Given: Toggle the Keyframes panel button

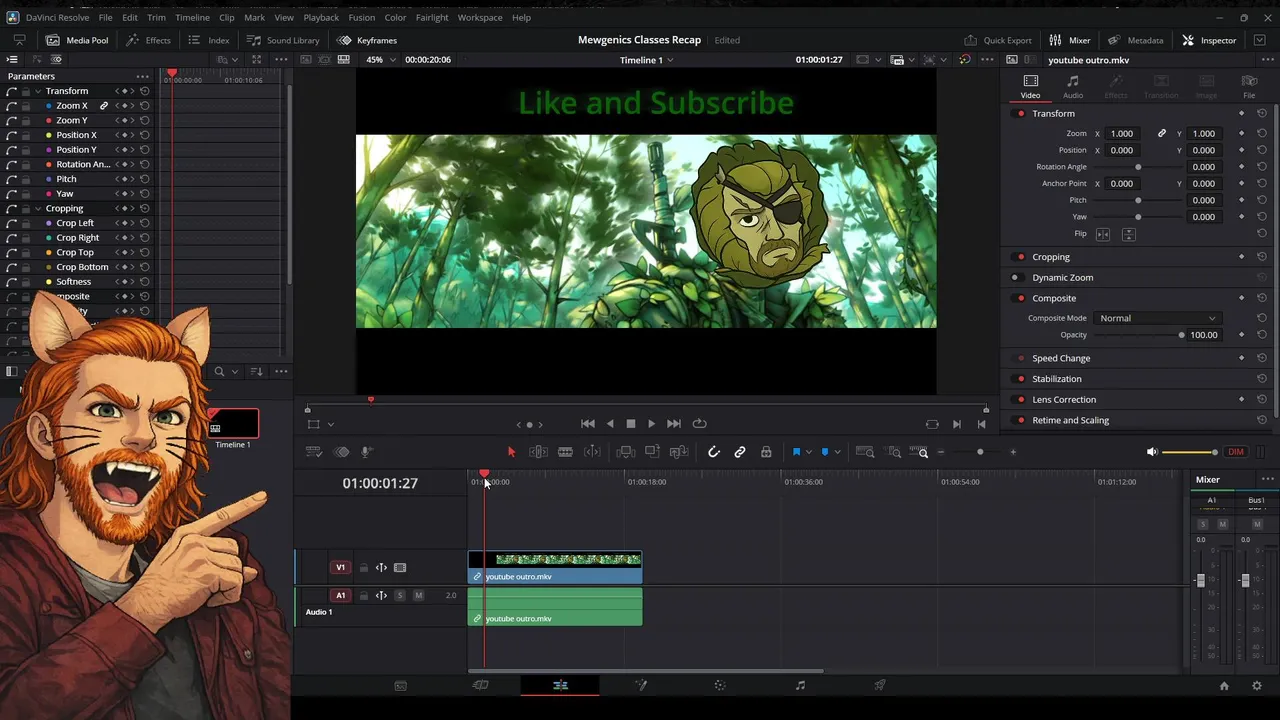Looking at the screenshot, I should point(367,40).
